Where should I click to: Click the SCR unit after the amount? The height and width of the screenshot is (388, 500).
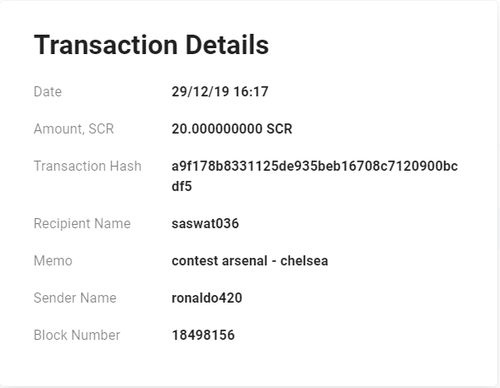click(279, 129)
